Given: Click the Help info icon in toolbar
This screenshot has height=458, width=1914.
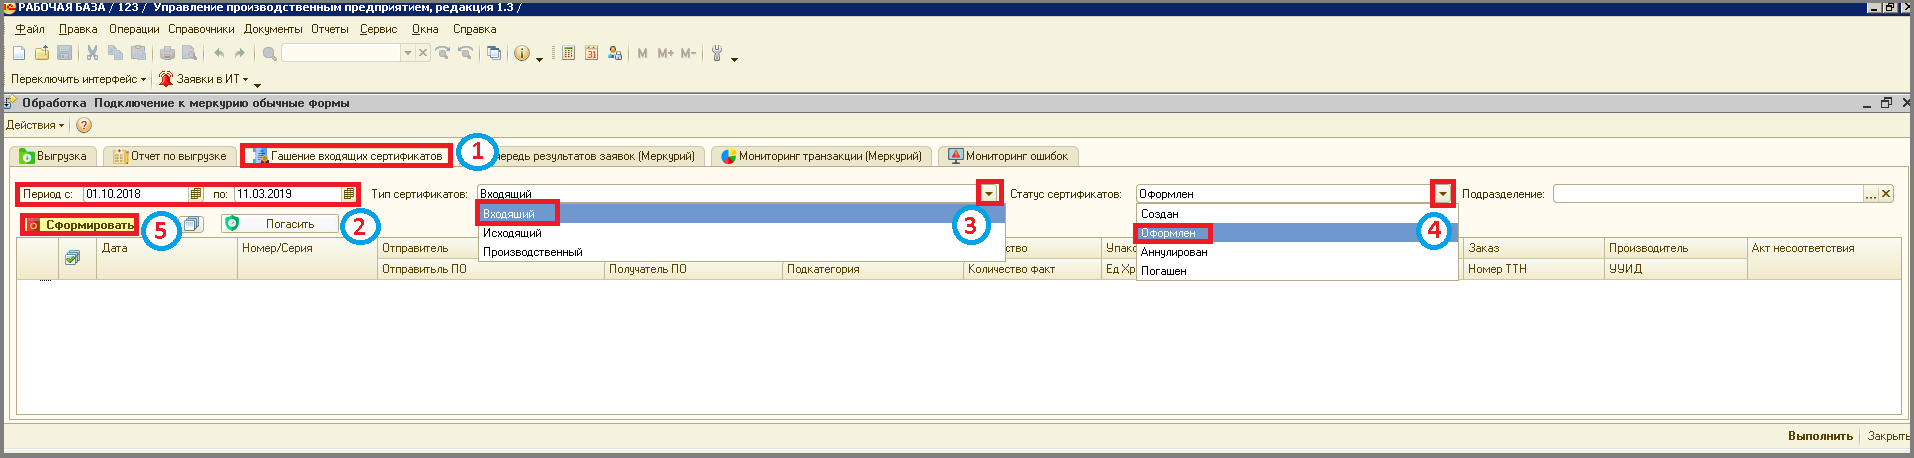Looking at the screenshot, I should pos(522,53).
